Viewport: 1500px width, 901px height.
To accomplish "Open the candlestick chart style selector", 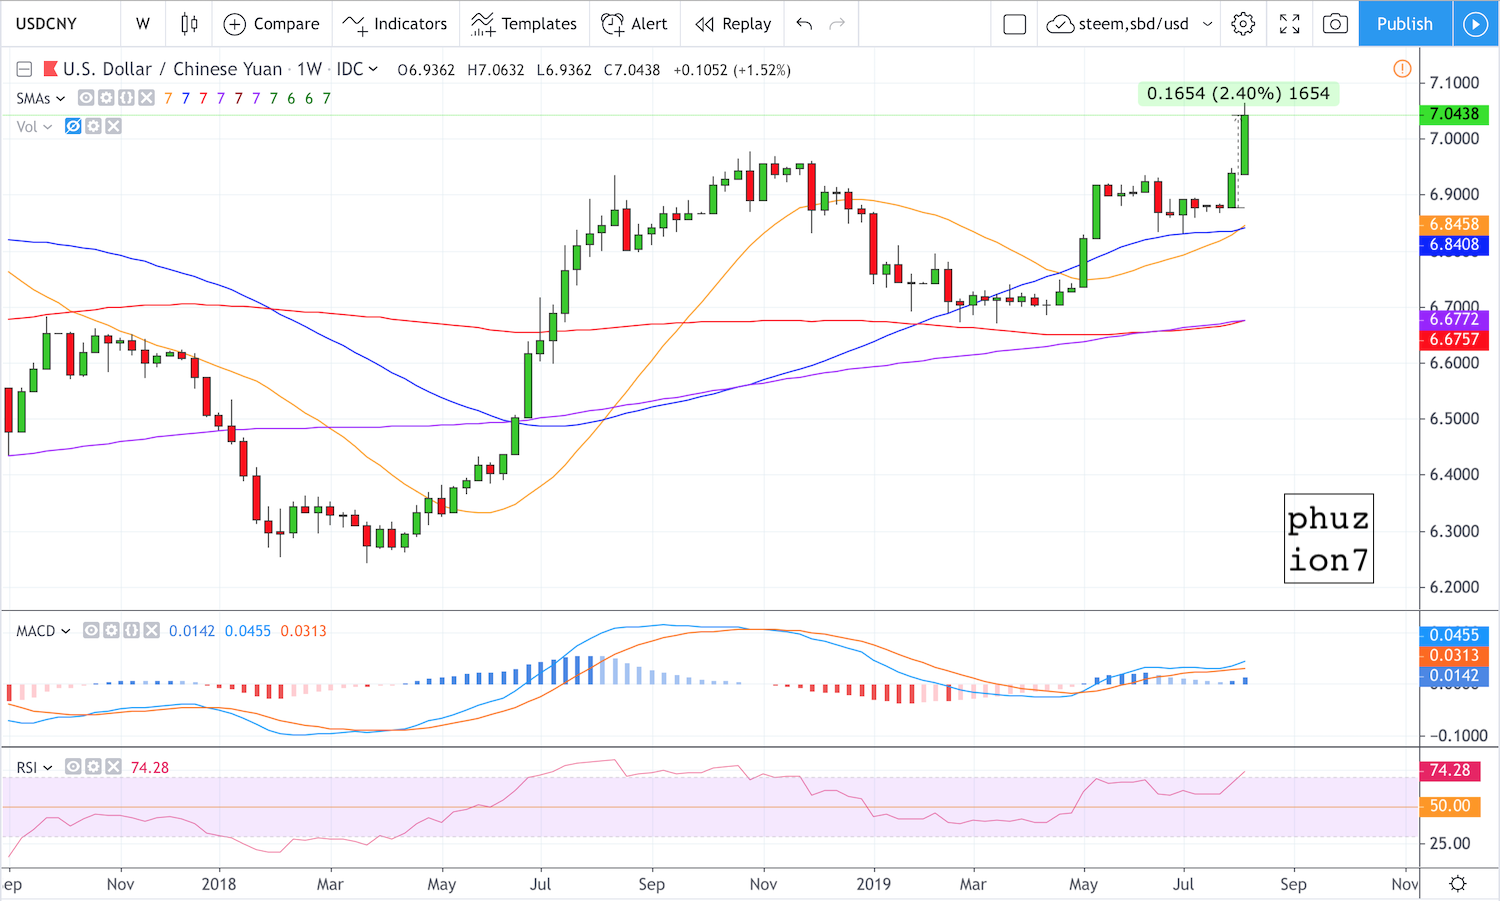I will point(189,24).
